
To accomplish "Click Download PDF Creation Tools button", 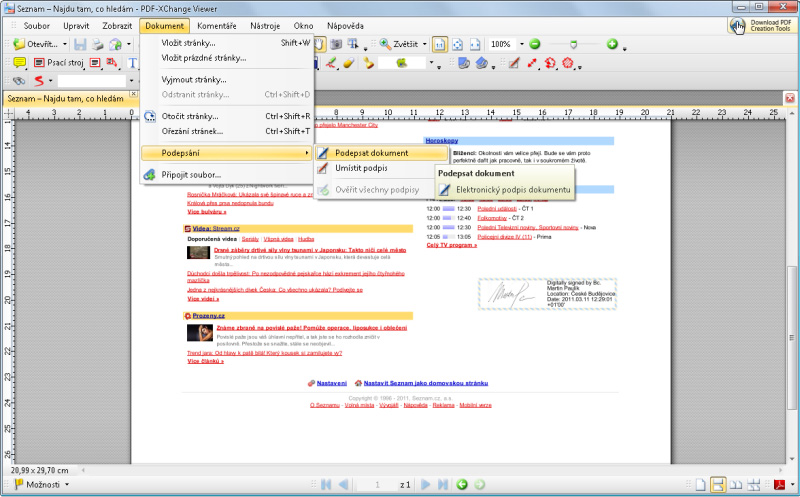I will click(x=763, y=25).
